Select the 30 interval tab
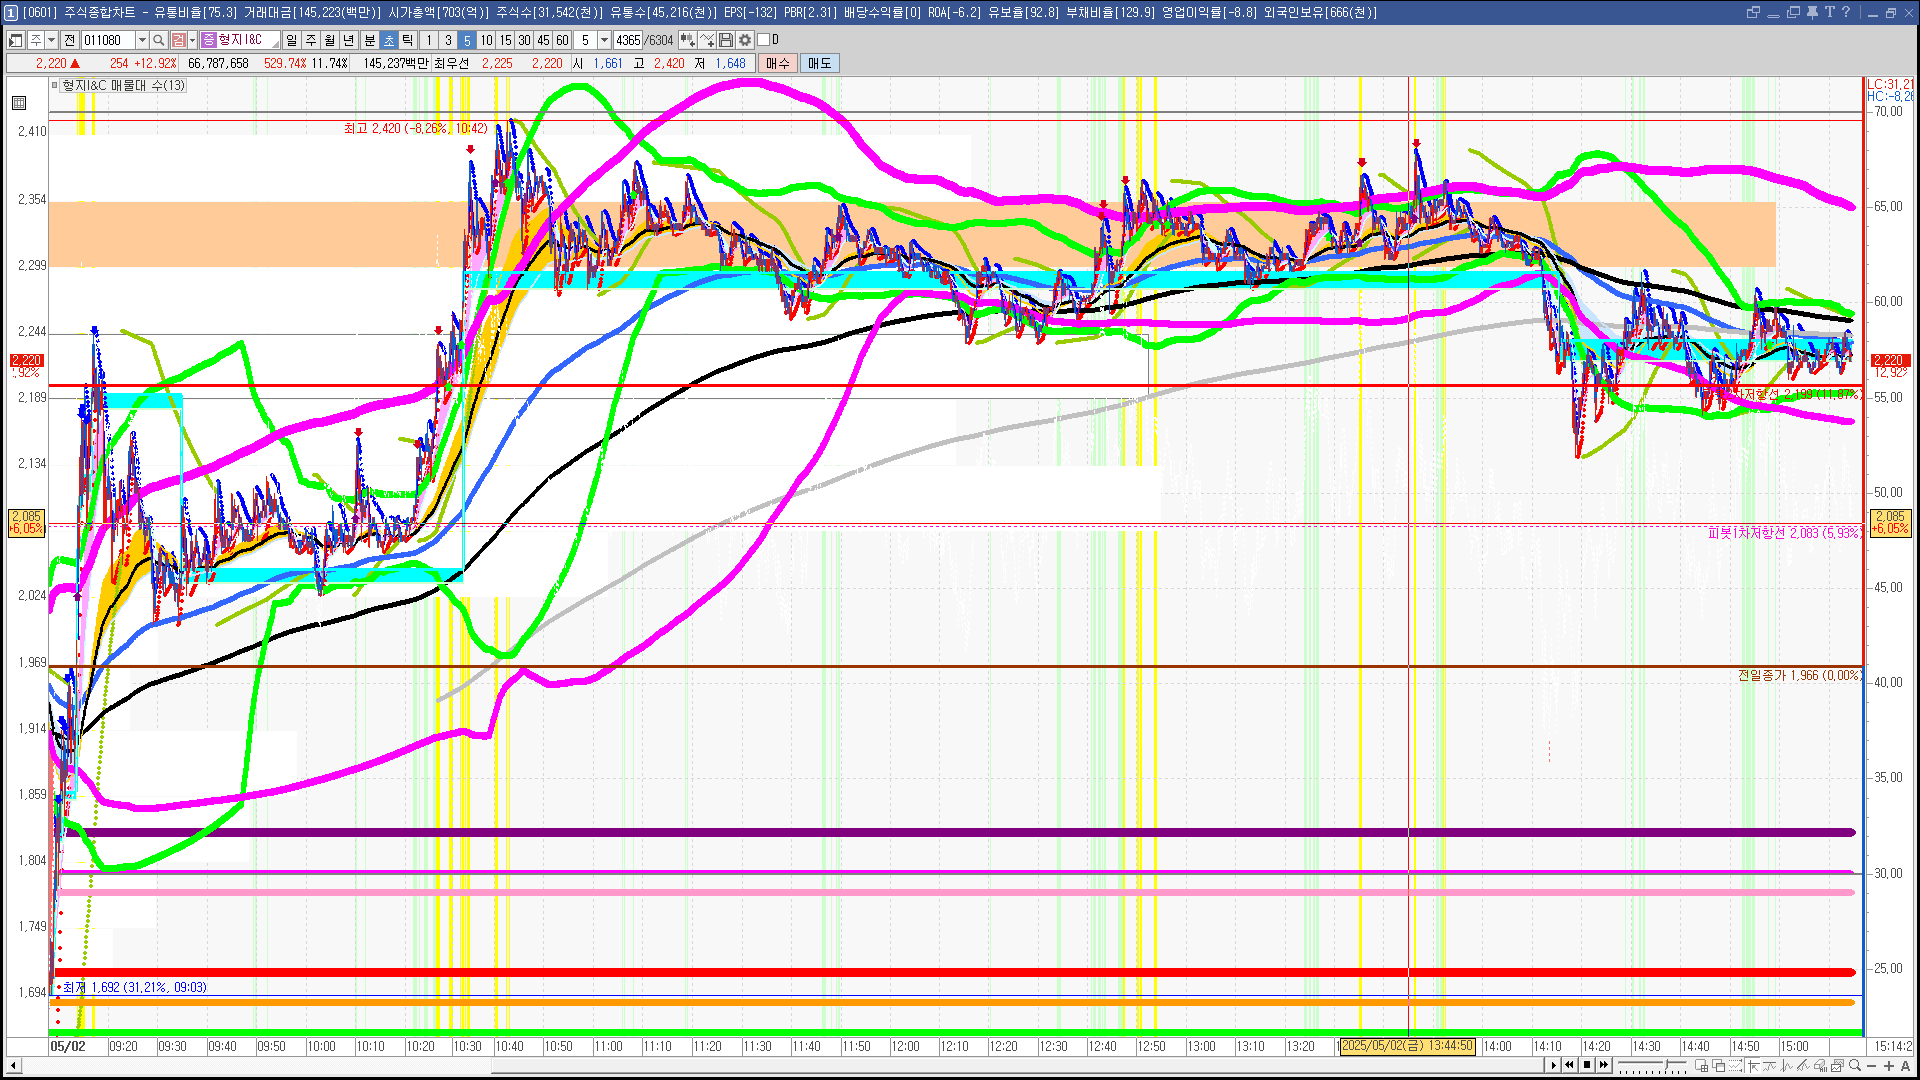 click(524, 40)
